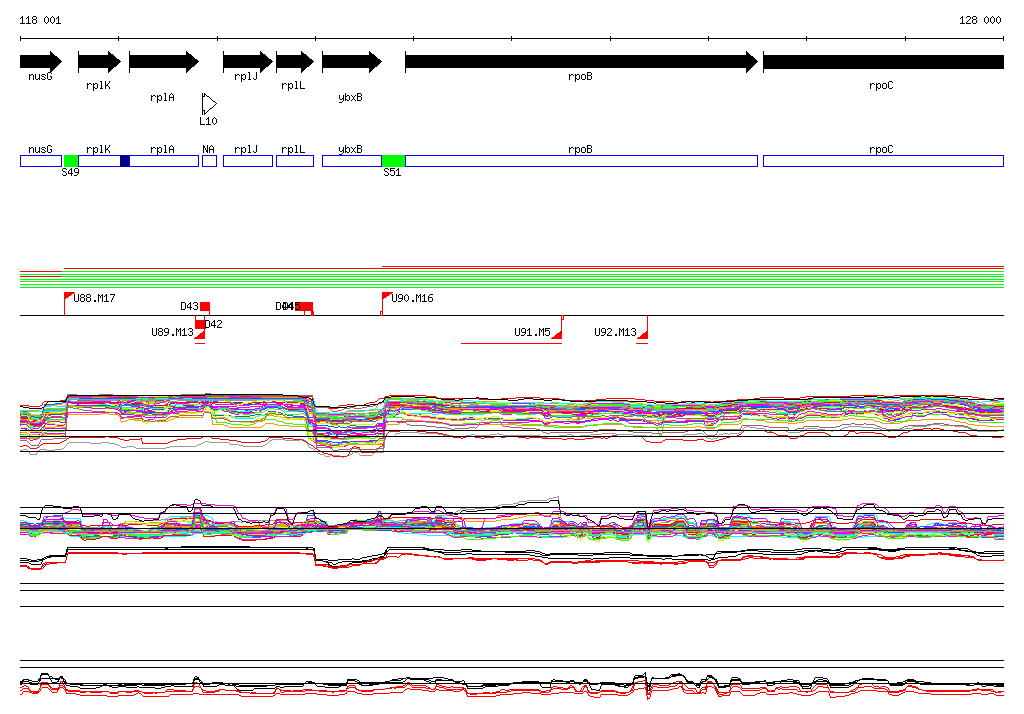1024x714 pixels.
Task: Click the ybxB blue outlined box
Action: coord(352,161)
